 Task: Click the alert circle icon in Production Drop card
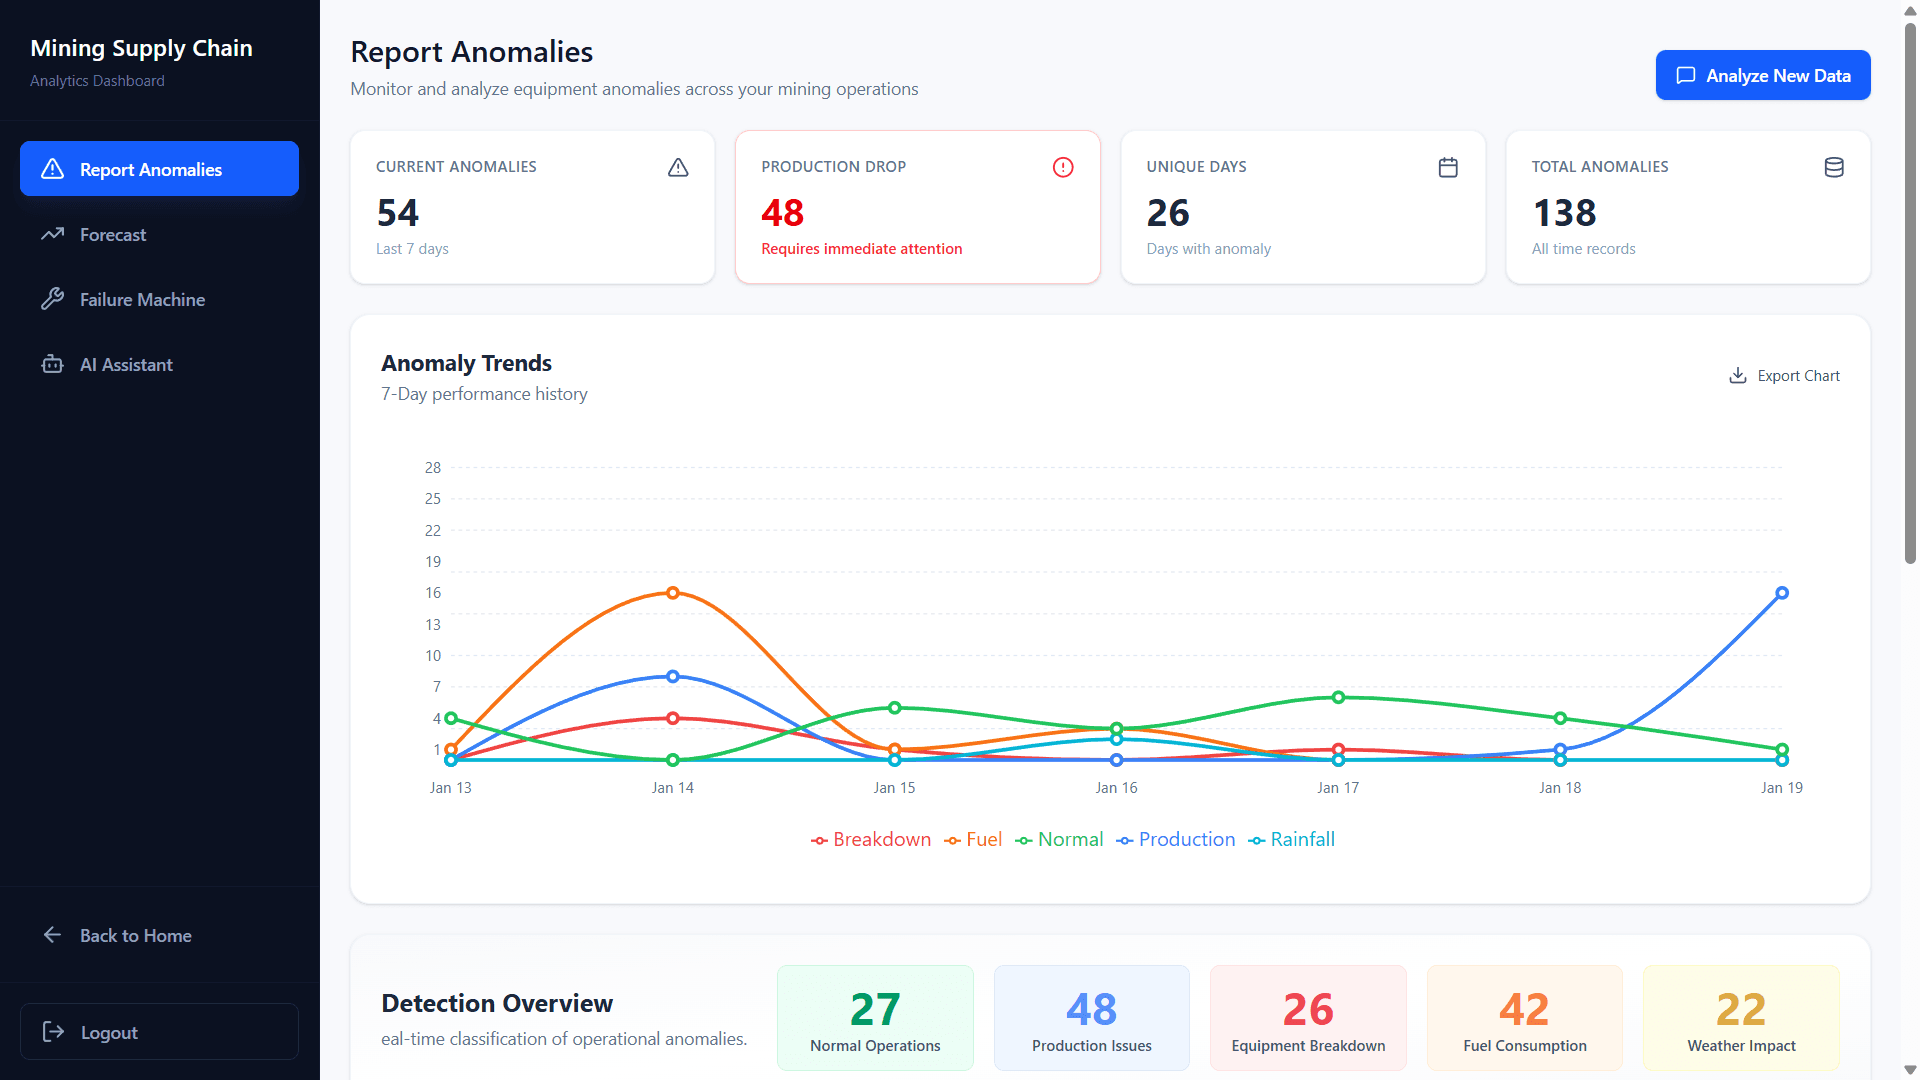coord(1063,167)
